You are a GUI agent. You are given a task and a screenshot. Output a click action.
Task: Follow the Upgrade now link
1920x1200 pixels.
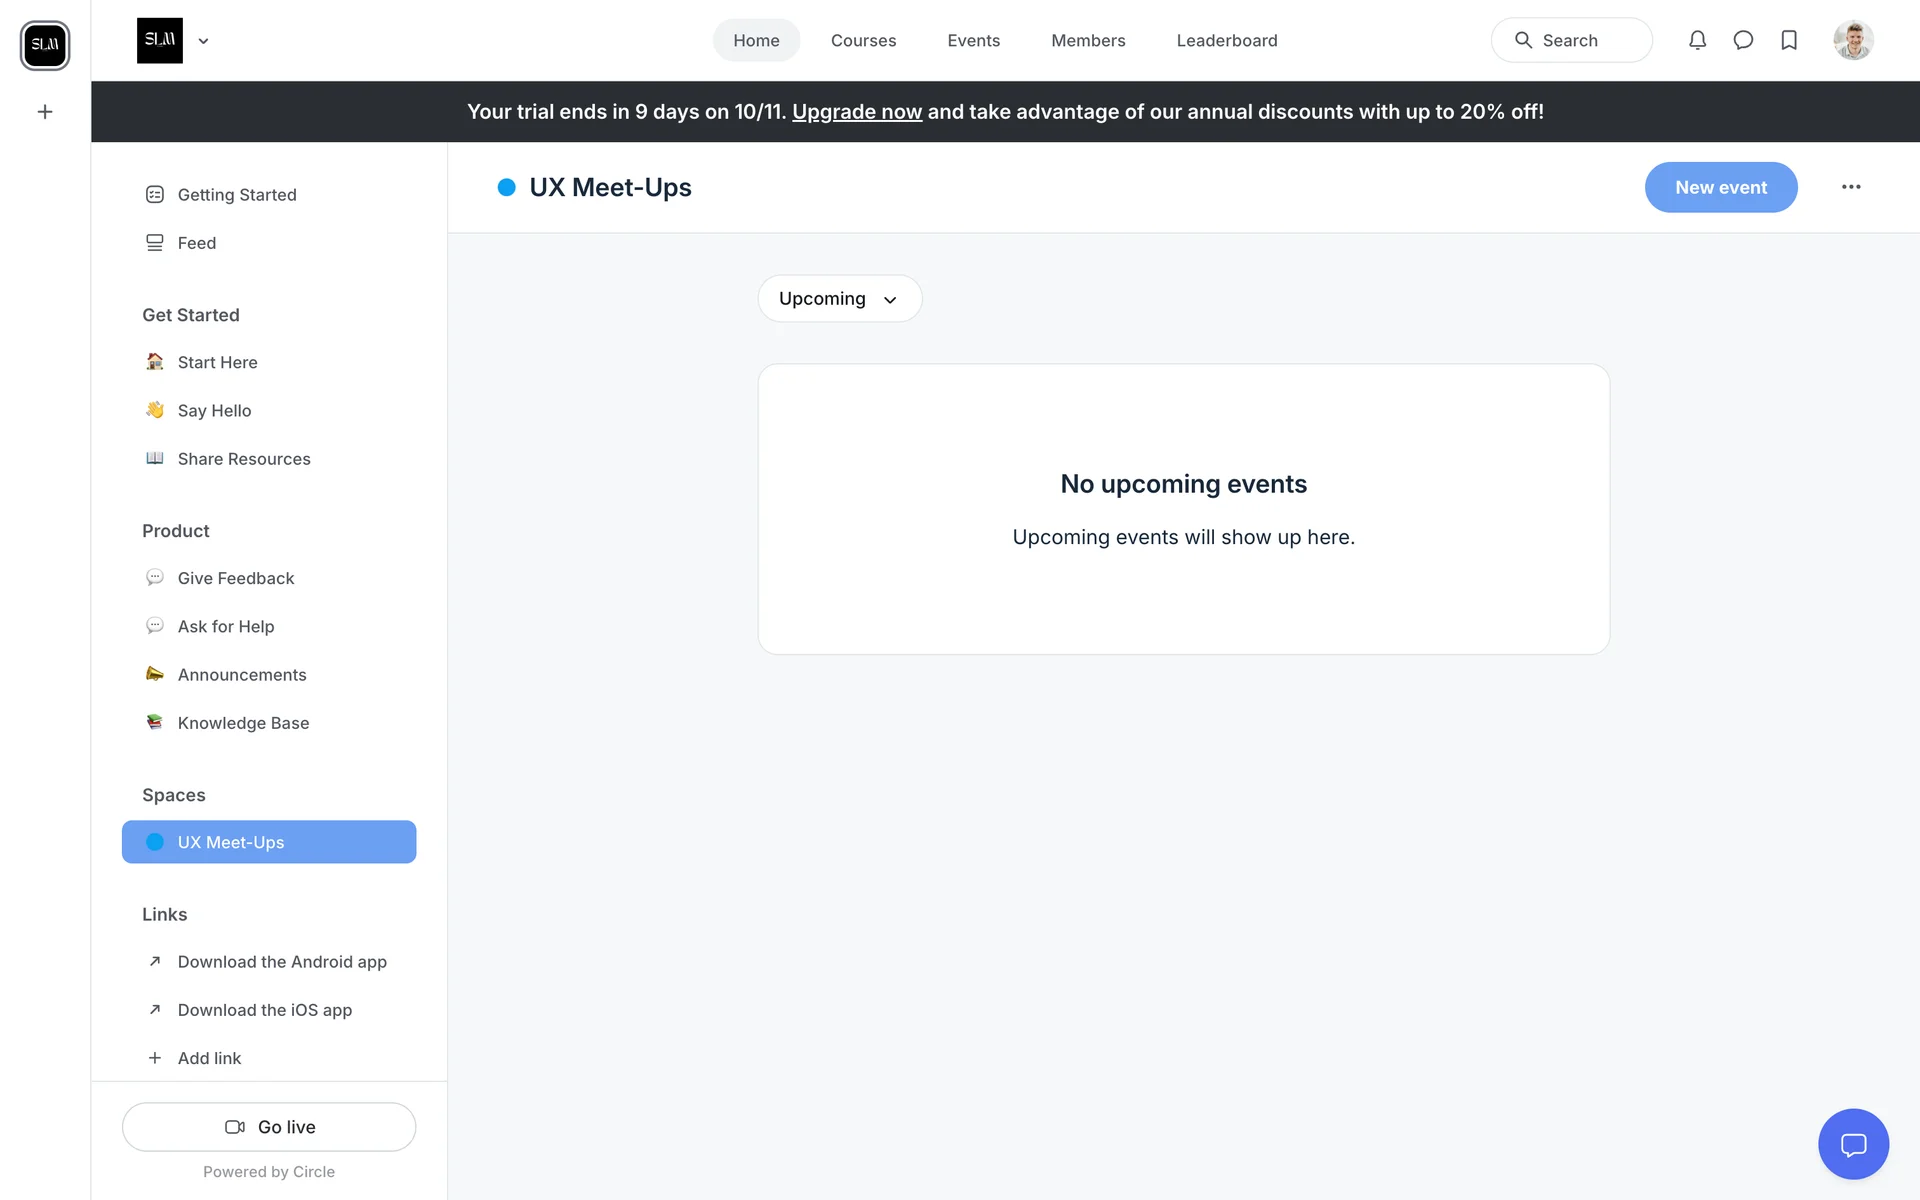[856, 112]
